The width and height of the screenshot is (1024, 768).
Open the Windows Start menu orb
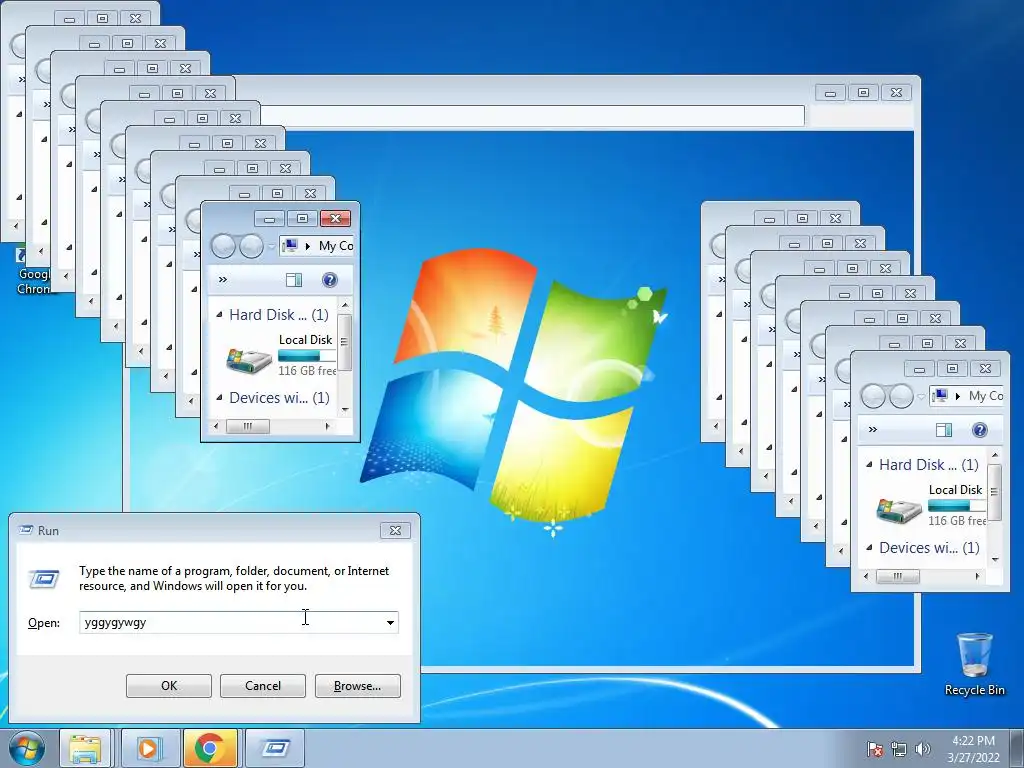27,748
